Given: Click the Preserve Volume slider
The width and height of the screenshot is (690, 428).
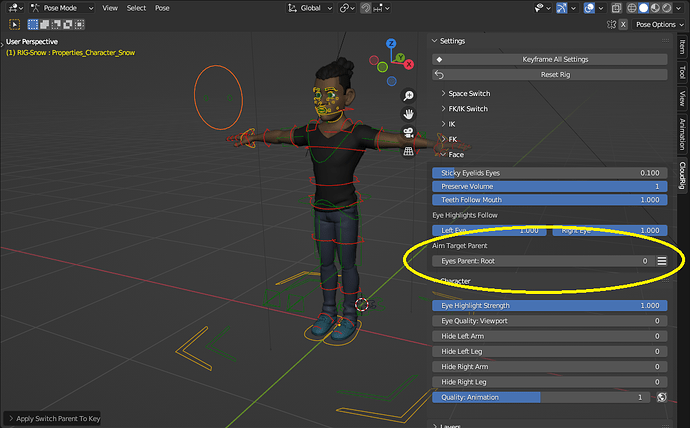Looking at the screenshot, I should (550, 187).
